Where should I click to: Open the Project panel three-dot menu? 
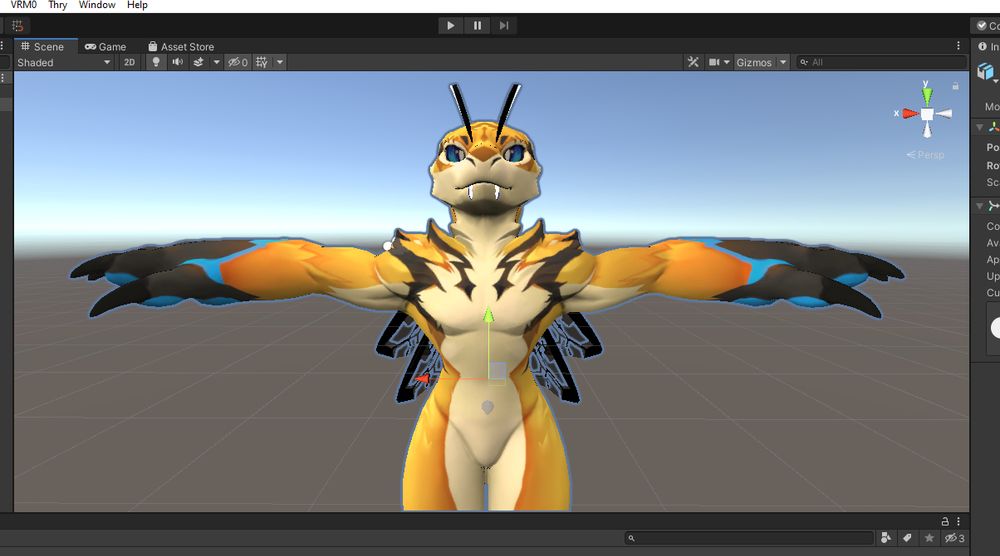tap(959, 521)
